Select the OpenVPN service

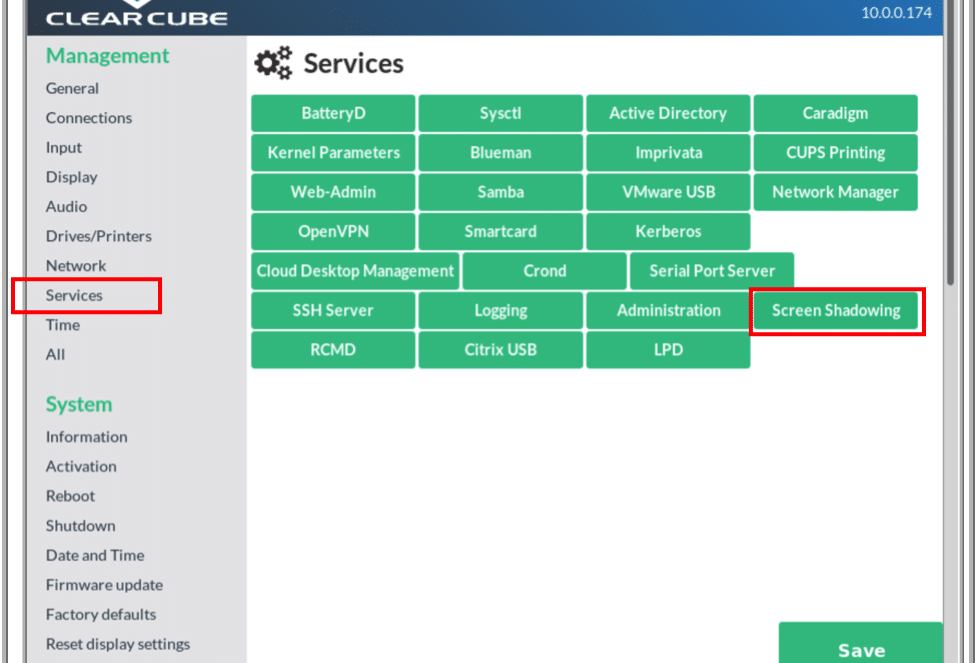(x=333, y=231)
